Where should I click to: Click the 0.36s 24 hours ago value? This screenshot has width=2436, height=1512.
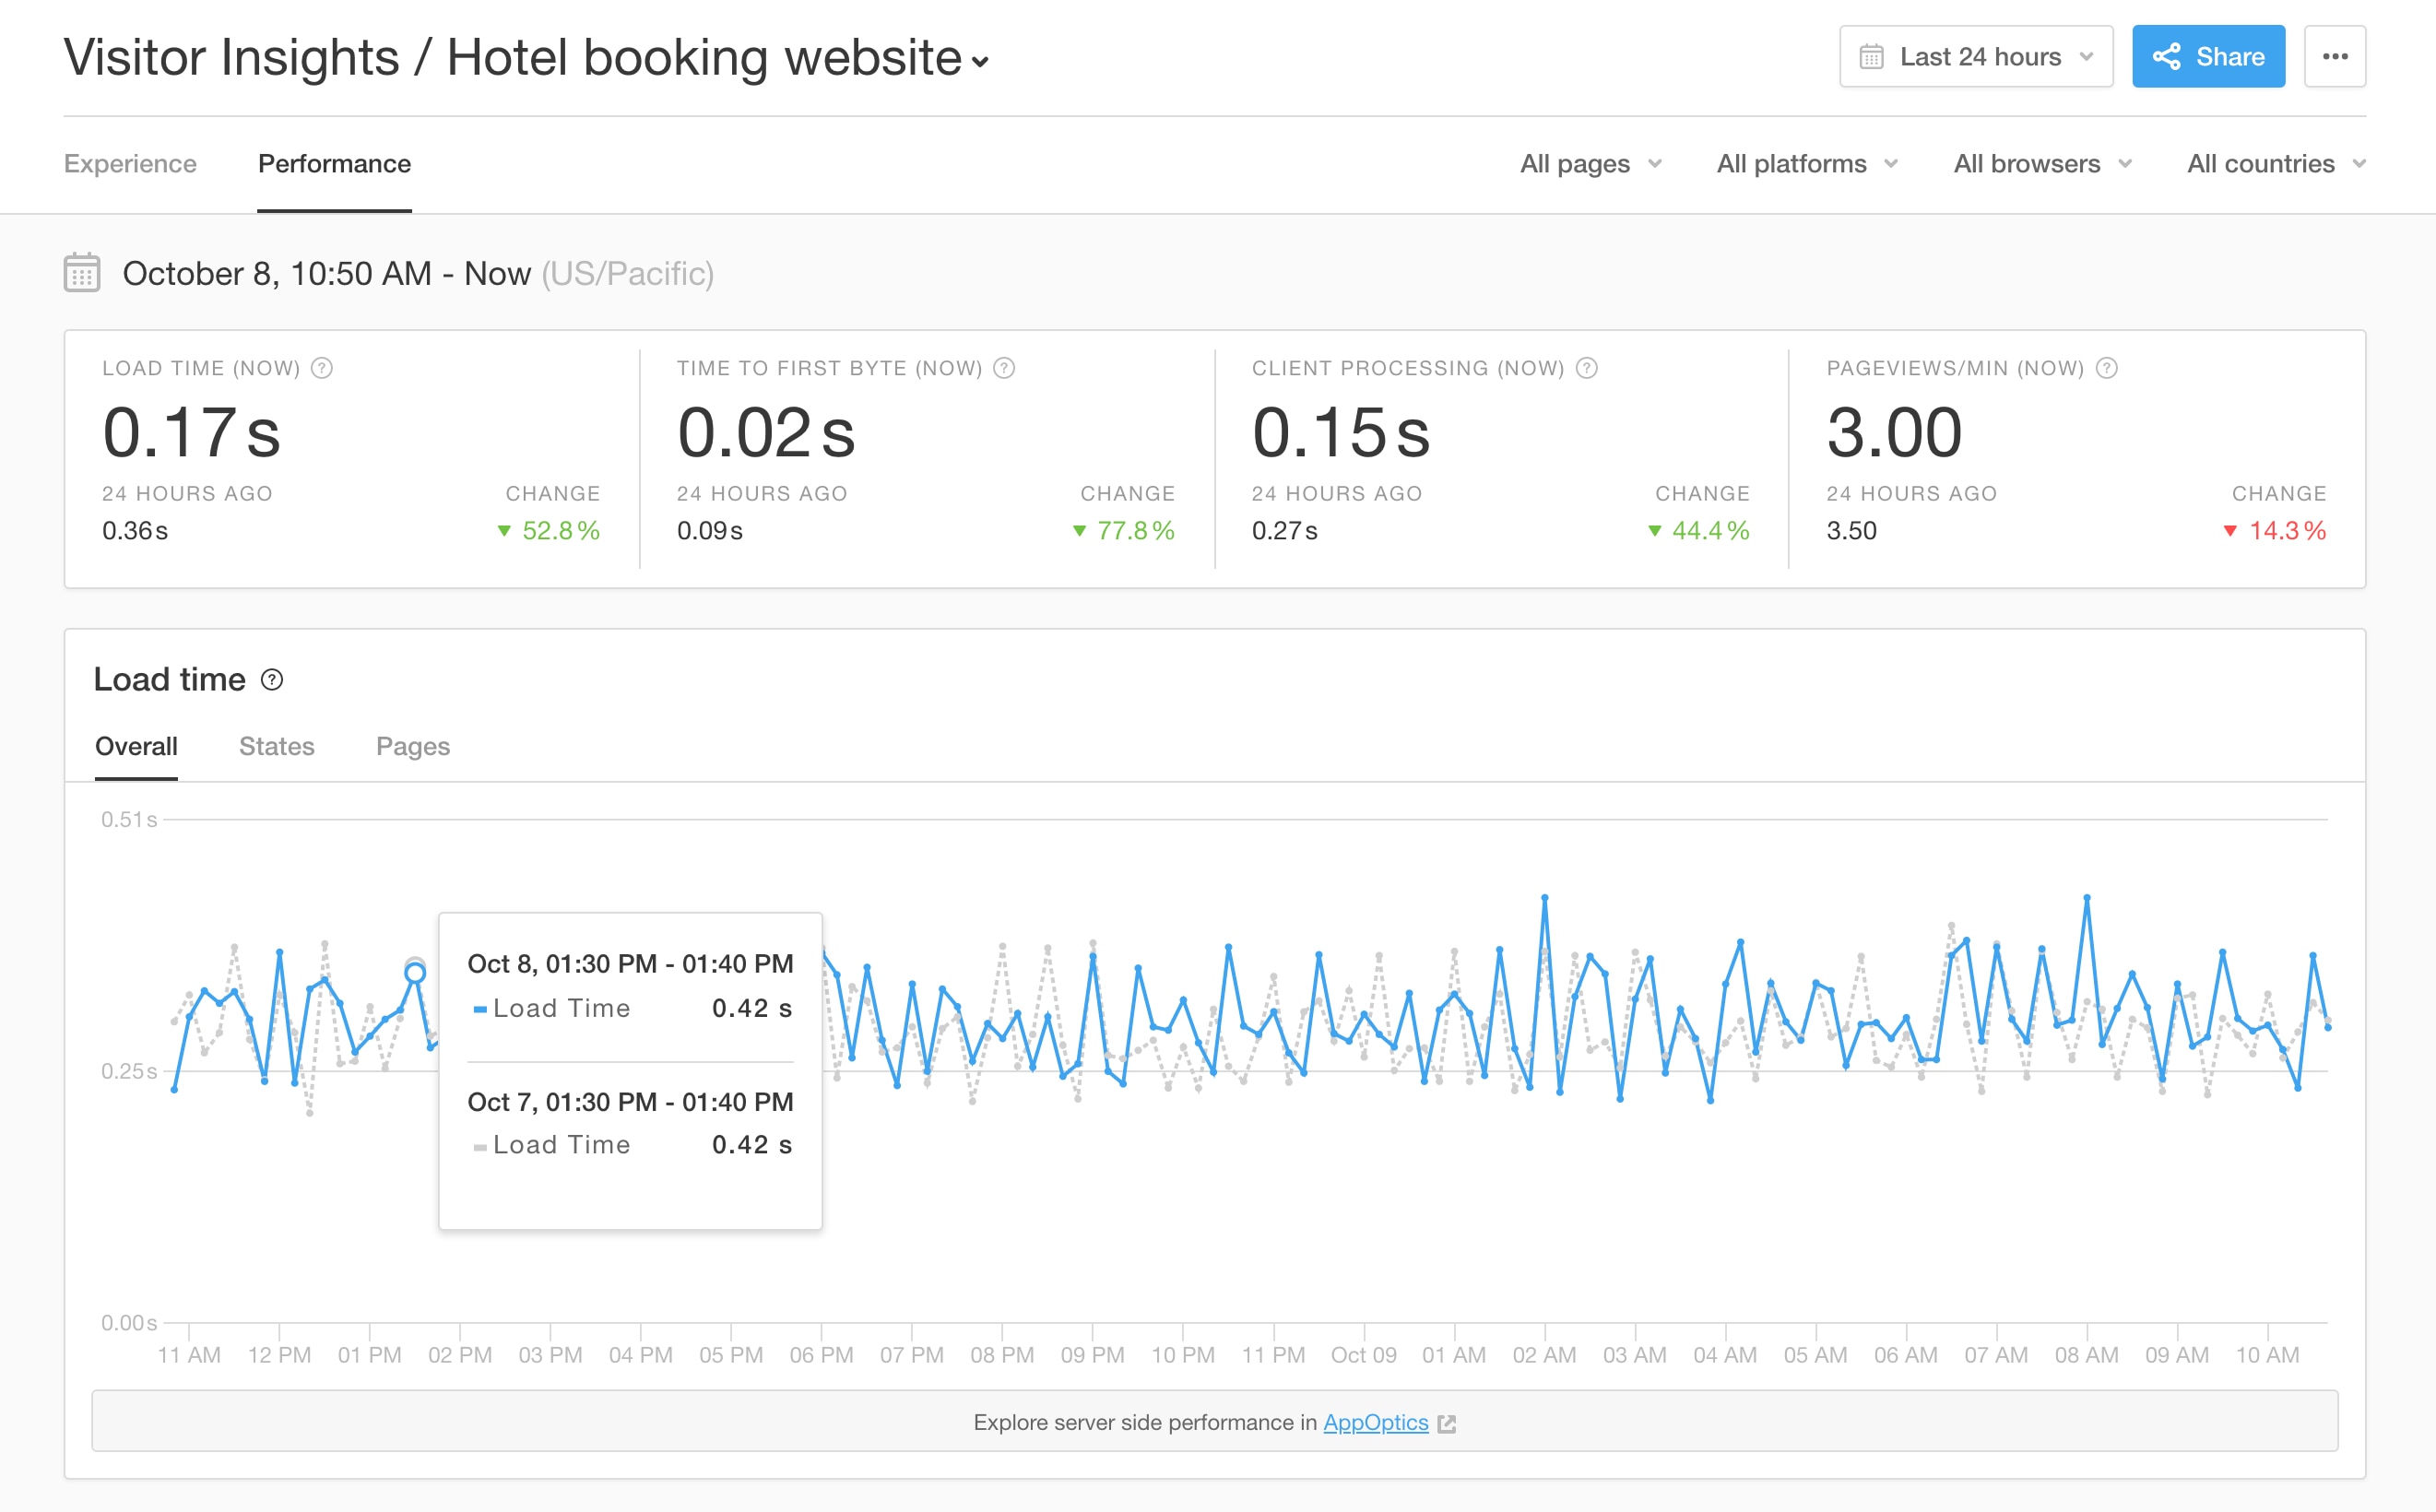tap(135, 530)
